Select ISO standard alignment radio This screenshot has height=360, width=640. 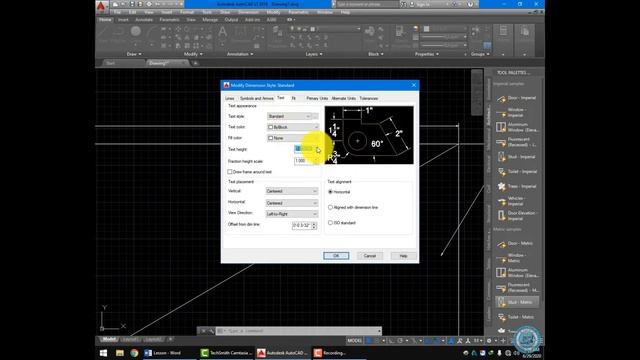click(x=331, y=223)
